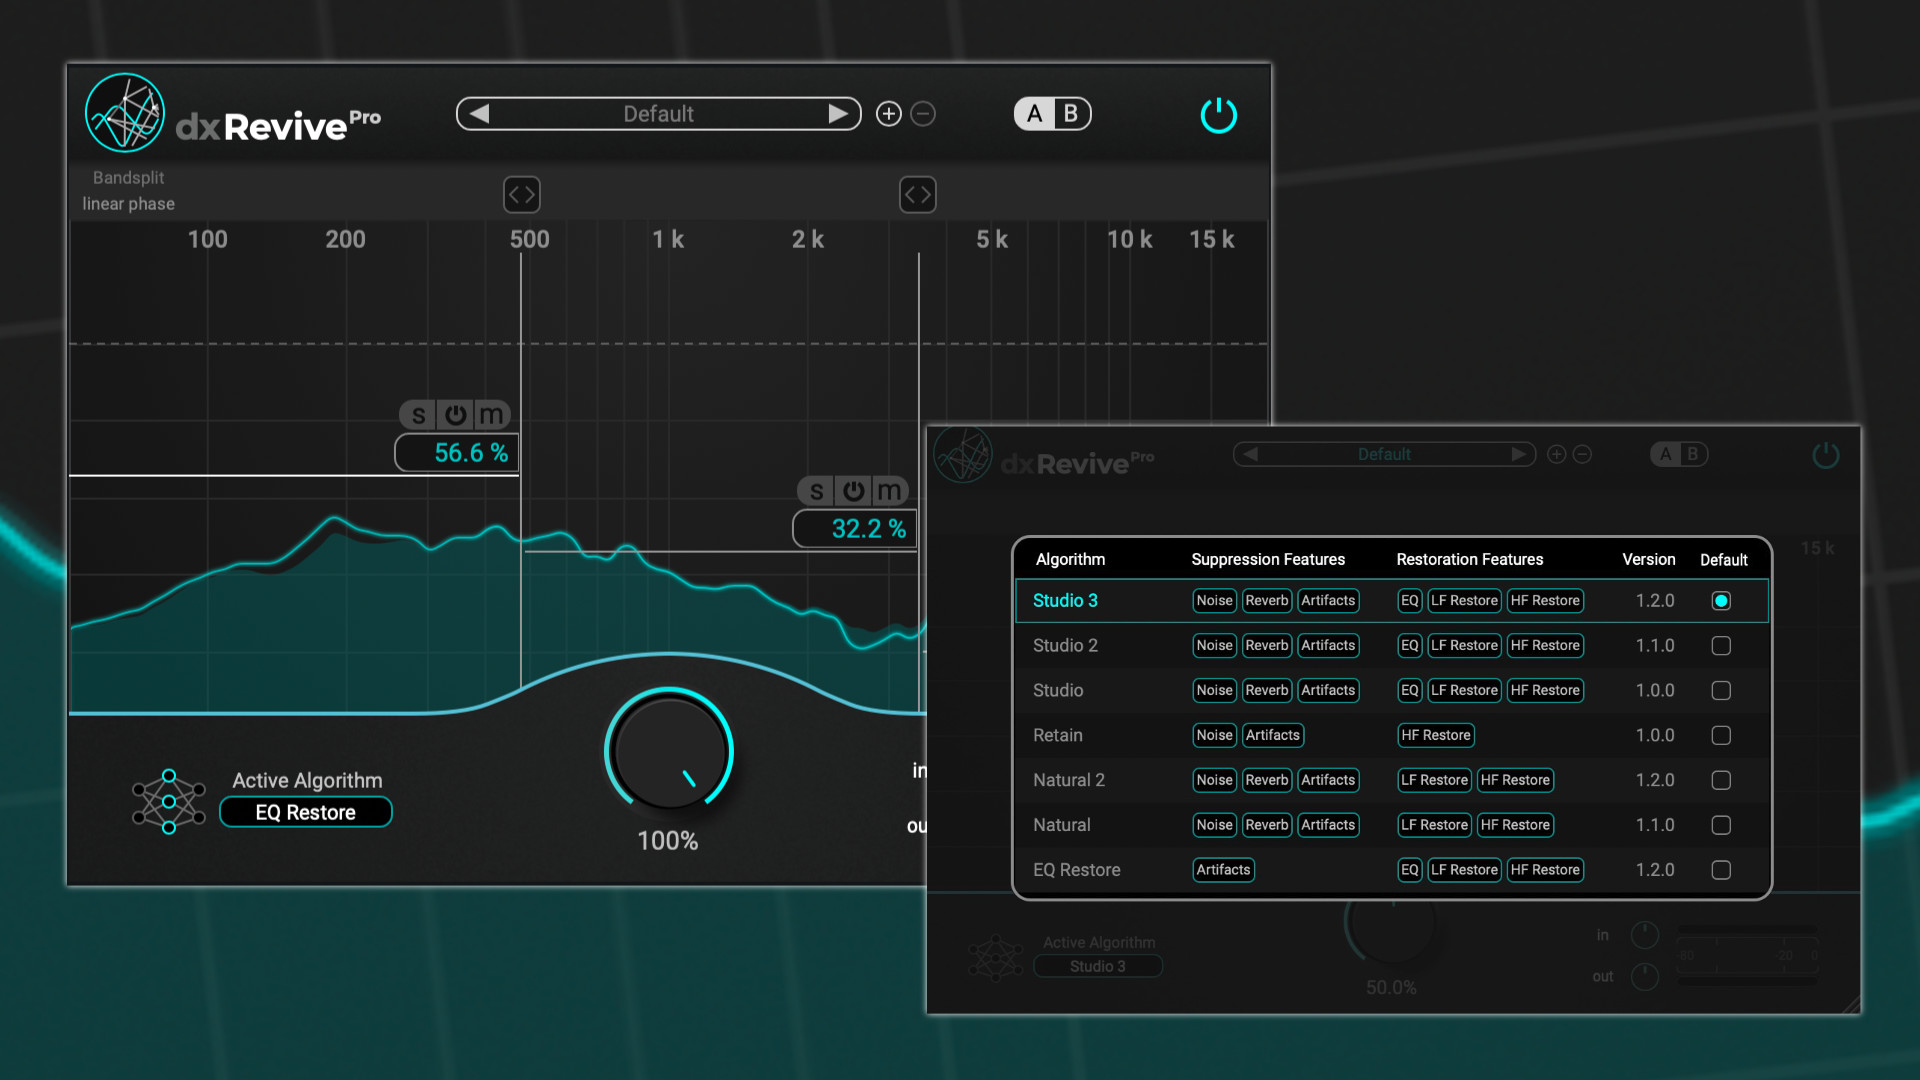This screenshot has height=1080, width=1920.
Task: Select the Retain algorithm row
Action: 1057,735
